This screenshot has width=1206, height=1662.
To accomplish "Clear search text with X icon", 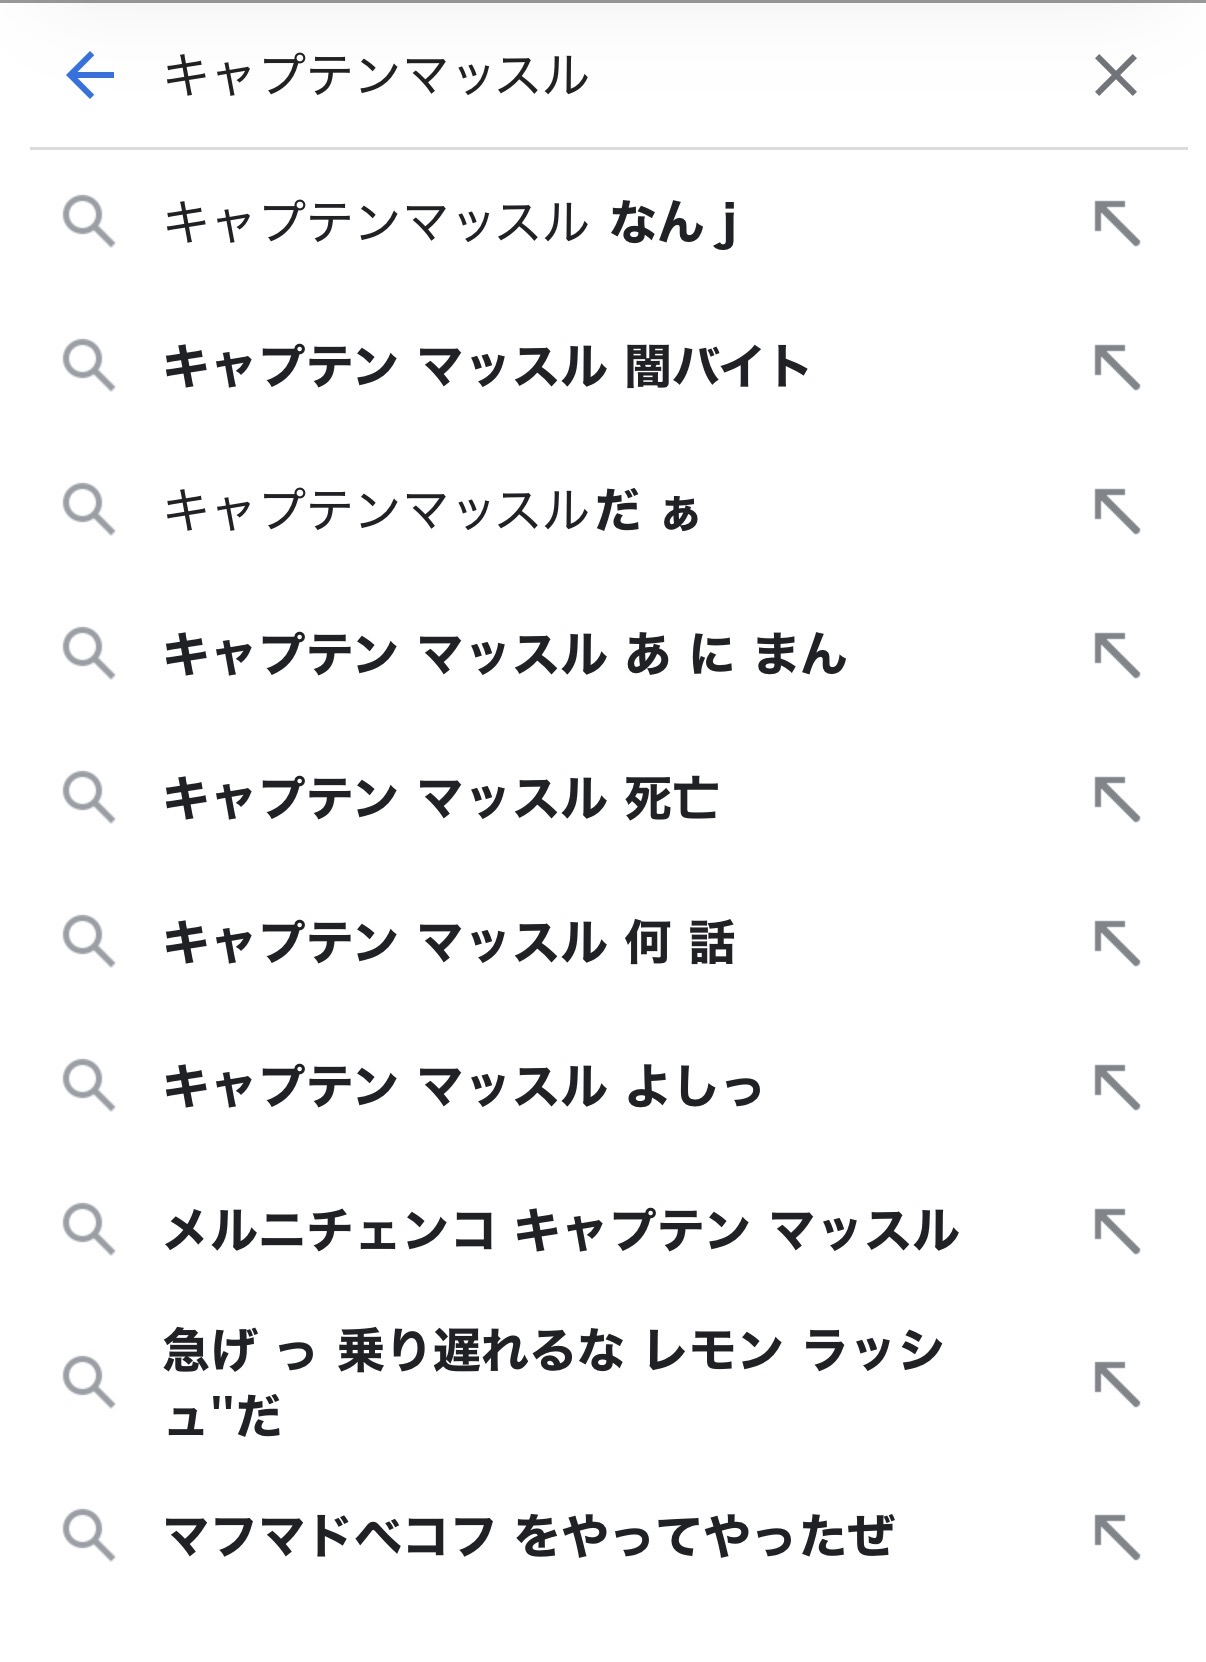I will pos(1115,76).
